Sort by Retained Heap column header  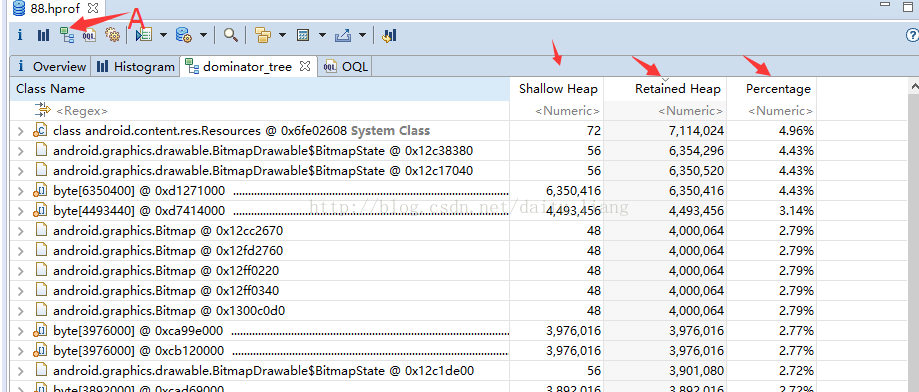point(665,89)
